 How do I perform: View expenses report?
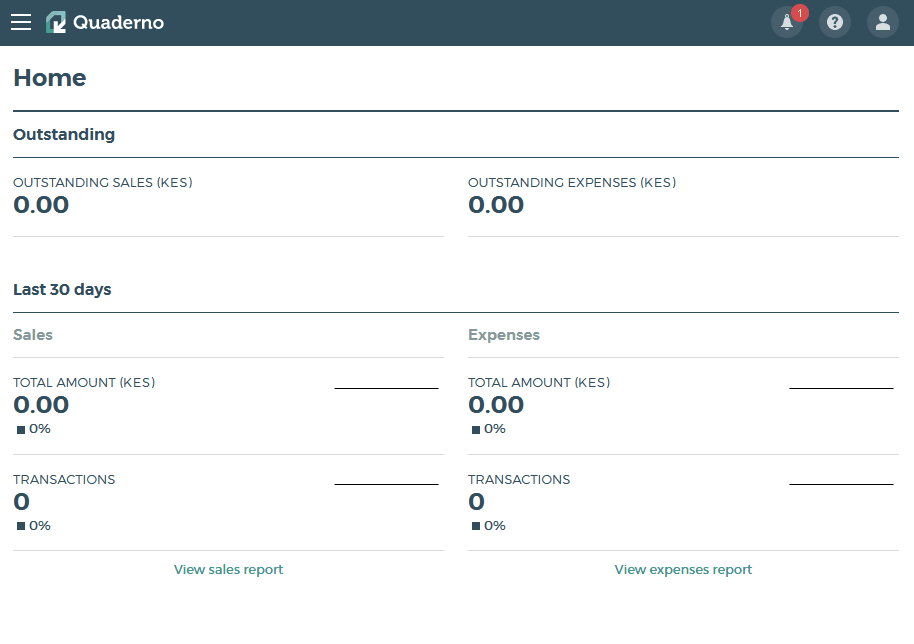(682, 569)
